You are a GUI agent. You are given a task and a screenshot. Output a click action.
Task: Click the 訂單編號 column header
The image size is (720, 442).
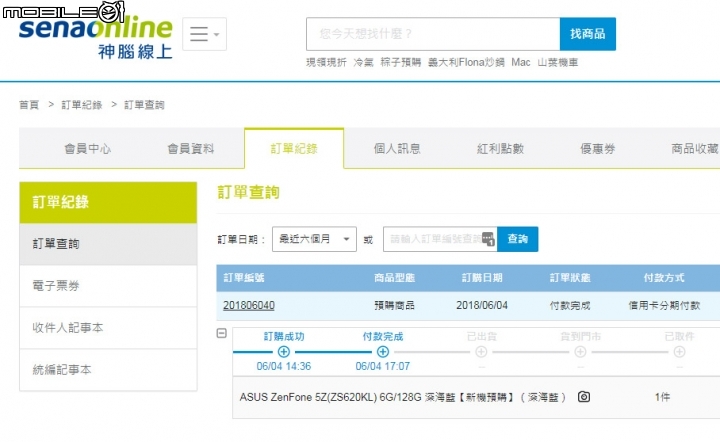244,278
